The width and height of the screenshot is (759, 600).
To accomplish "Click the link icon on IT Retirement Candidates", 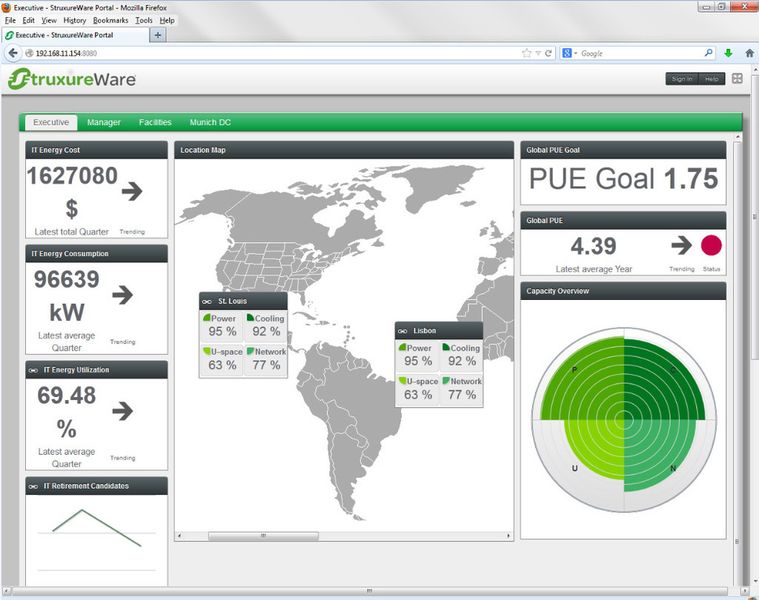I will (33, 486).
